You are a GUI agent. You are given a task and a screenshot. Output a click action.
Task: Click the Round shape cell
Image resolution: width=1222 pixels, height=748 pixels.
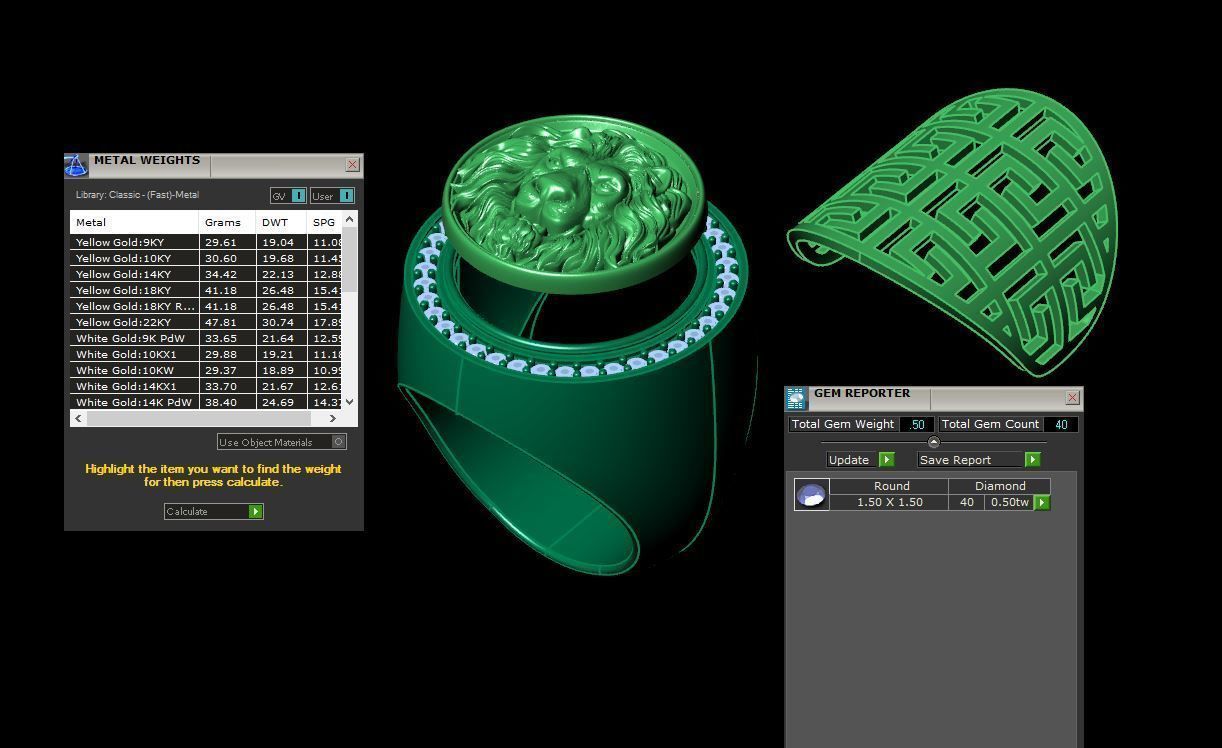(891, 486)
